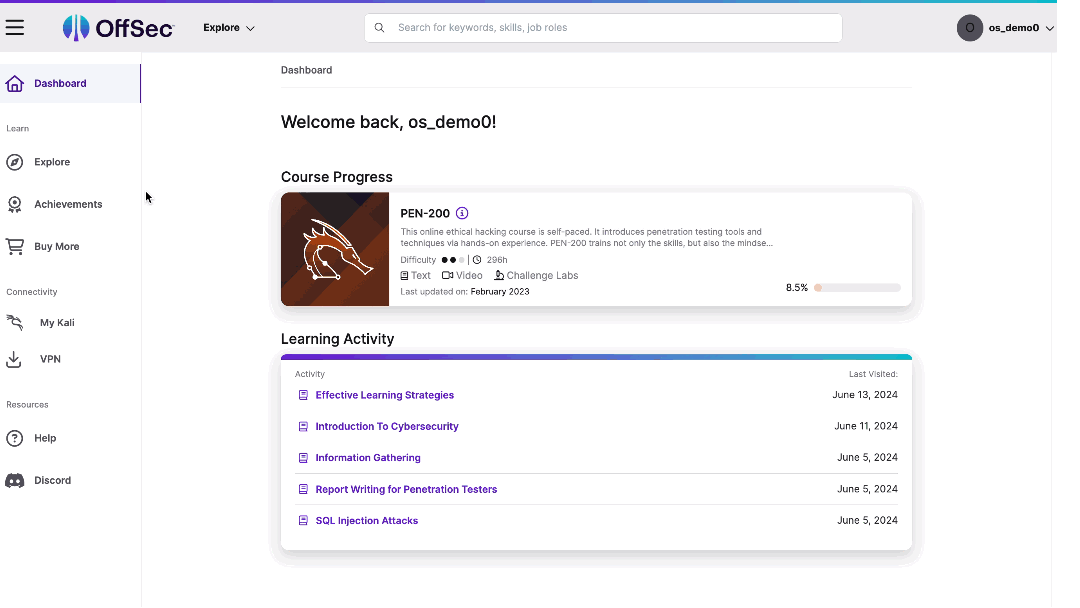This screenshot has width=1080, height=608.
Task: Select the Dashboard sidebar item
Action: pyautogui.click(x=60, y=83)
